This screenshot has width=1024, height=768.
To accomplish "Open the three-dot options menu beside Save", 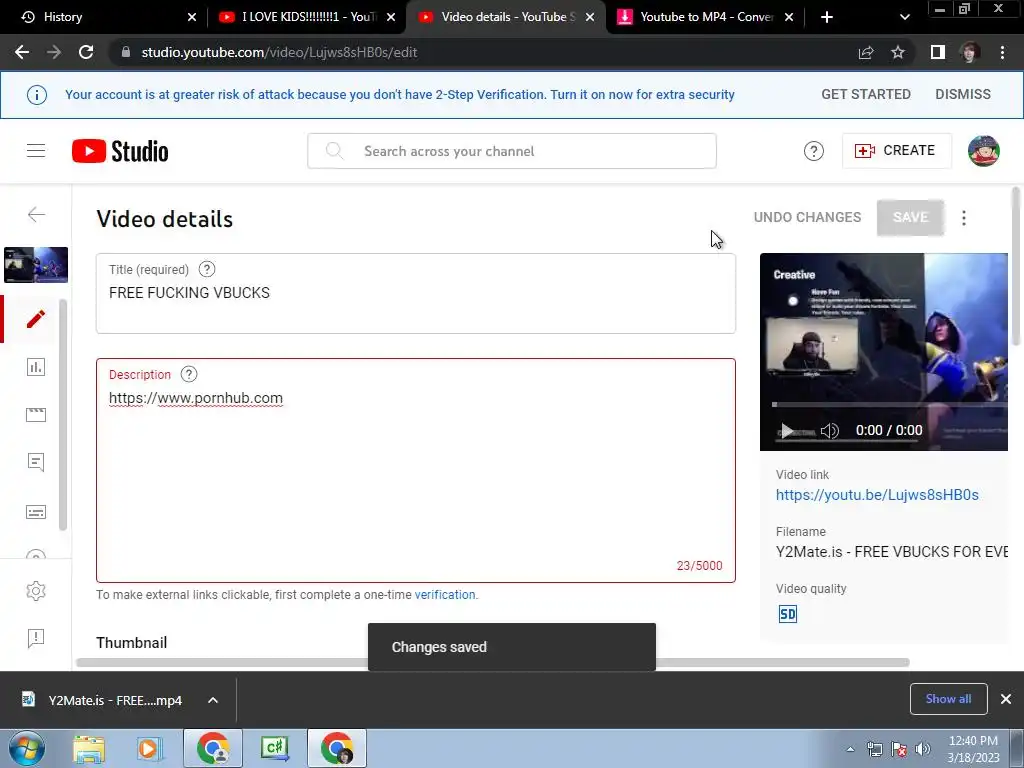I will point(964,217).
